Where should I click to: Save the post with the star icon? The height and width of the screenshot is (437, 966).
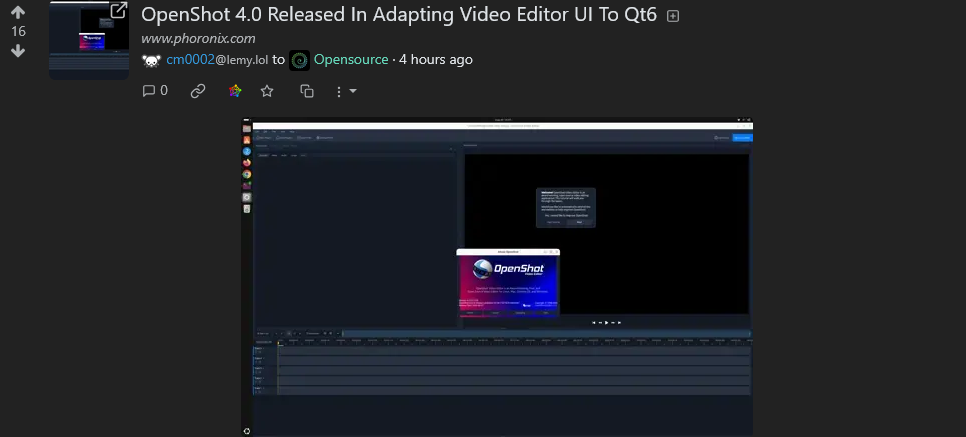click(x=267, y=91)
